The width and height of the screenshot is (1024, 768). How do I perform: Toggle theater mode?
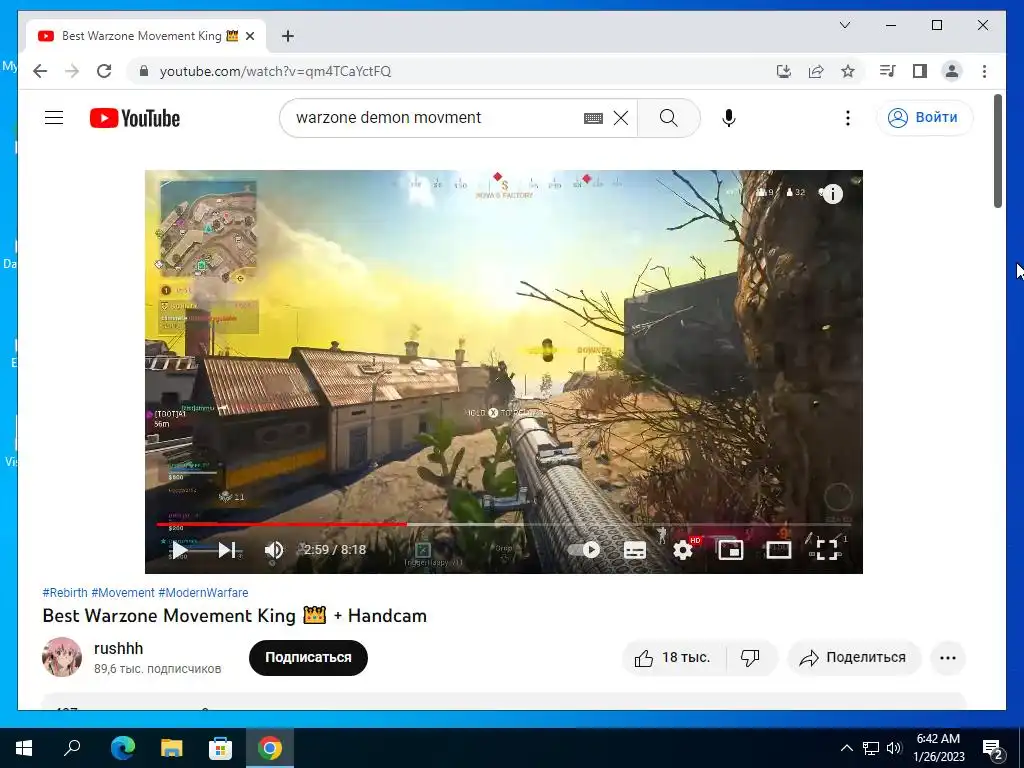[x=778, y=550]
